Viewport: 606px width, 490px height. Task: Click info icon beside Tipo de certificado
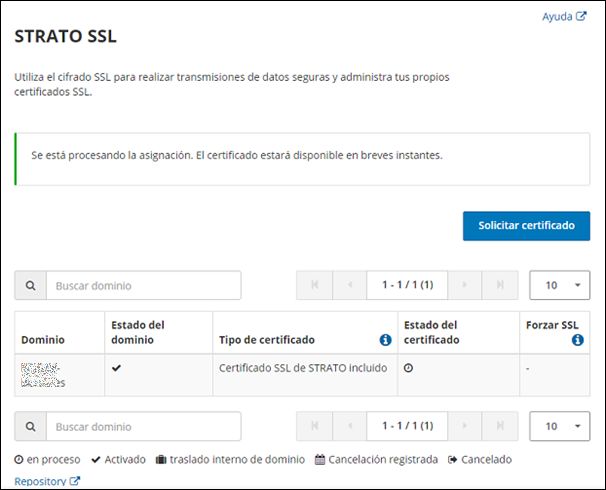coord(385,340)
